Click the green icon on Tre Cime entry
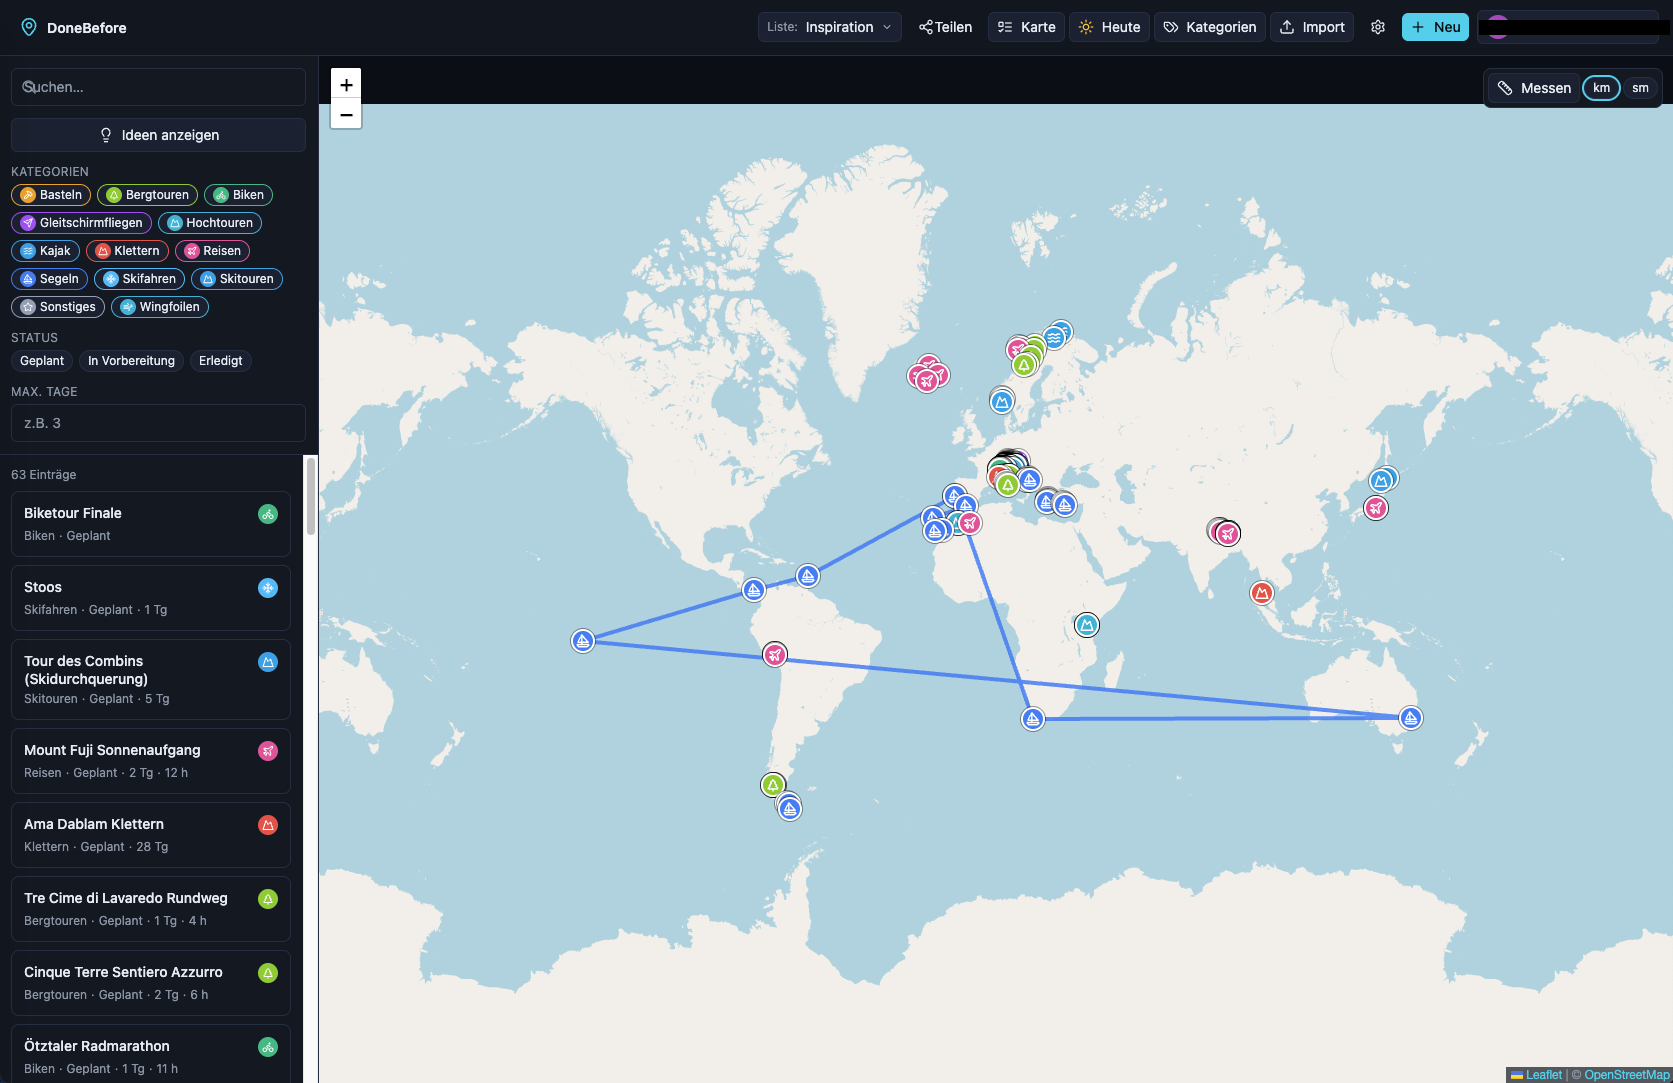The image size is (1673, 1083). click(268, 899)
